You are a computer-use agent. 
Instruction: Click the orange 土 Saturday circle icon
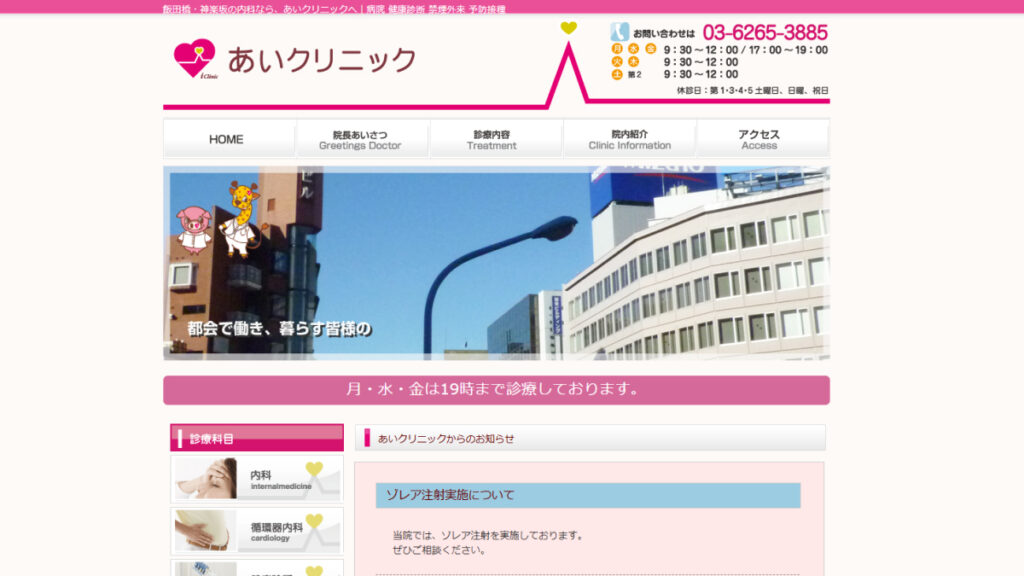coord(618,74)
